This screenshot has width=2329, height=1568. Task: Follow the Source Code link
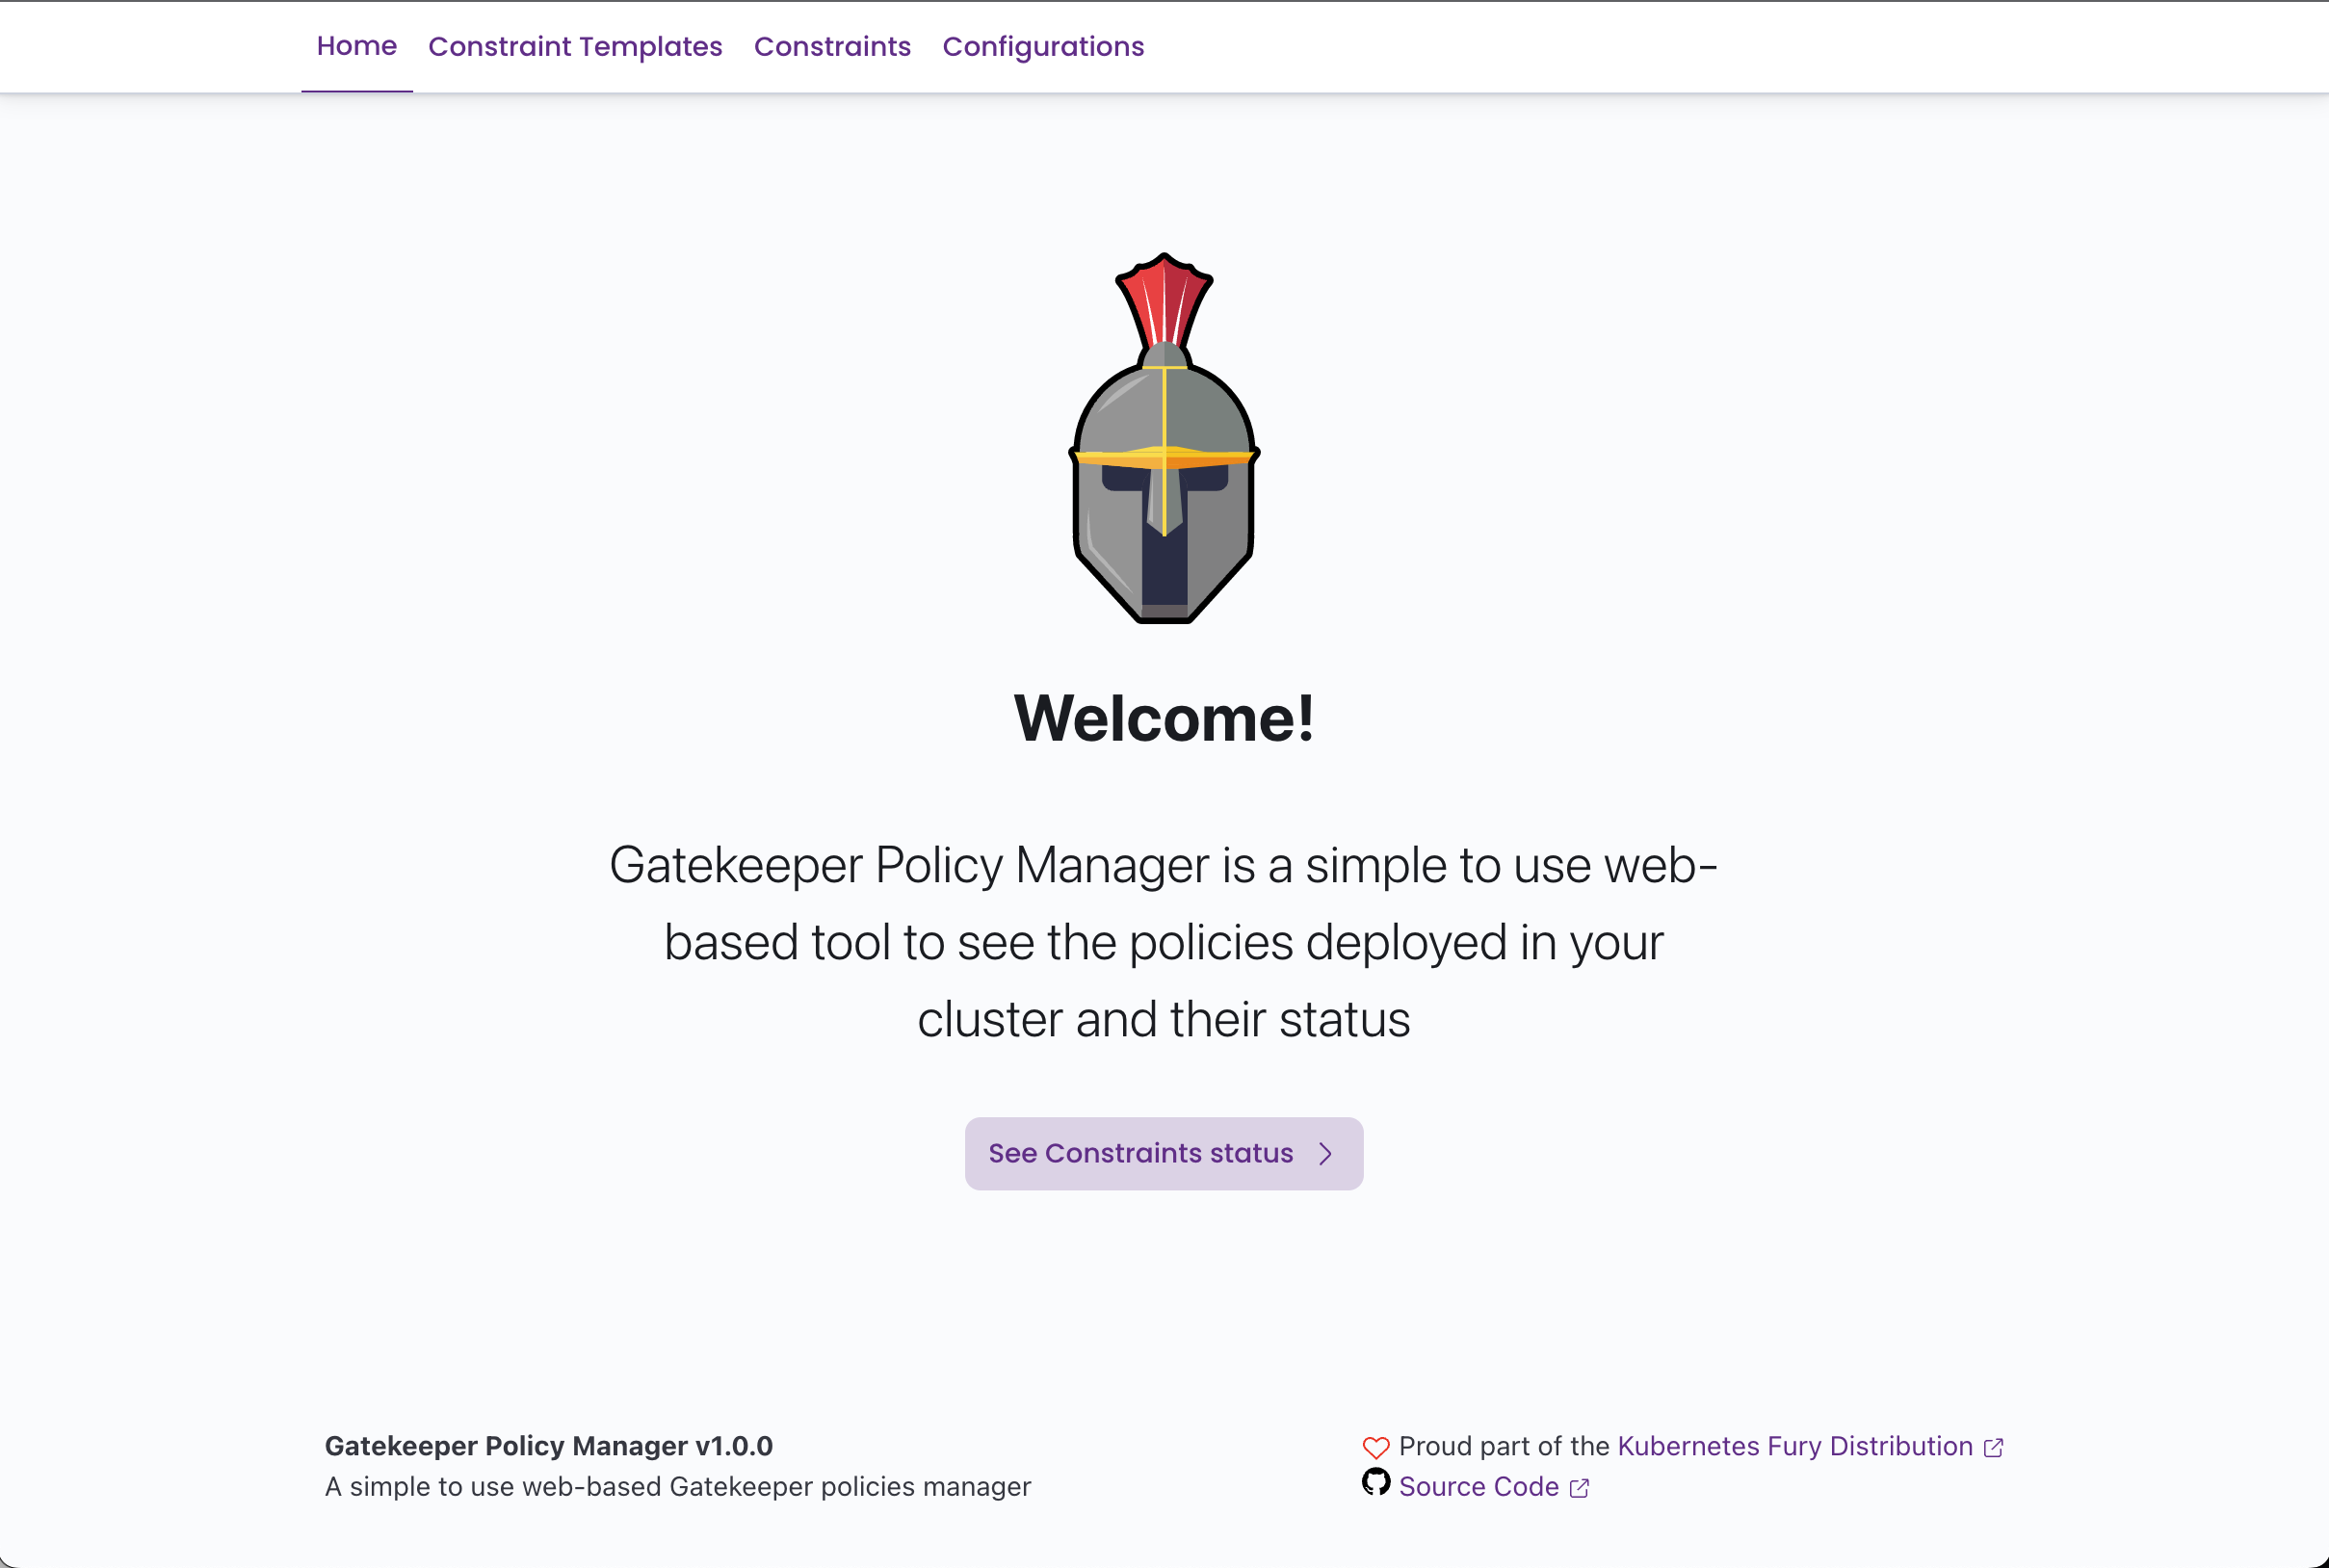[x=1478, y=1487]
